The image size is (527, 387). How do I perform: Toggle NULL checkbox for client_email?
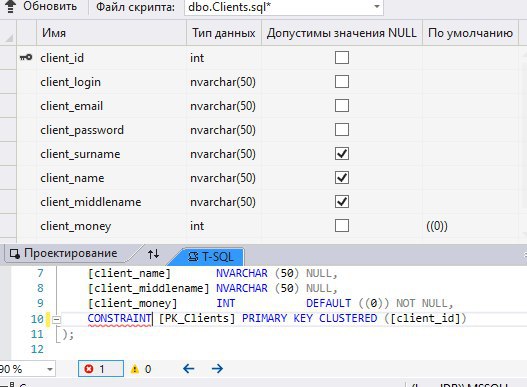pos(342,106)
